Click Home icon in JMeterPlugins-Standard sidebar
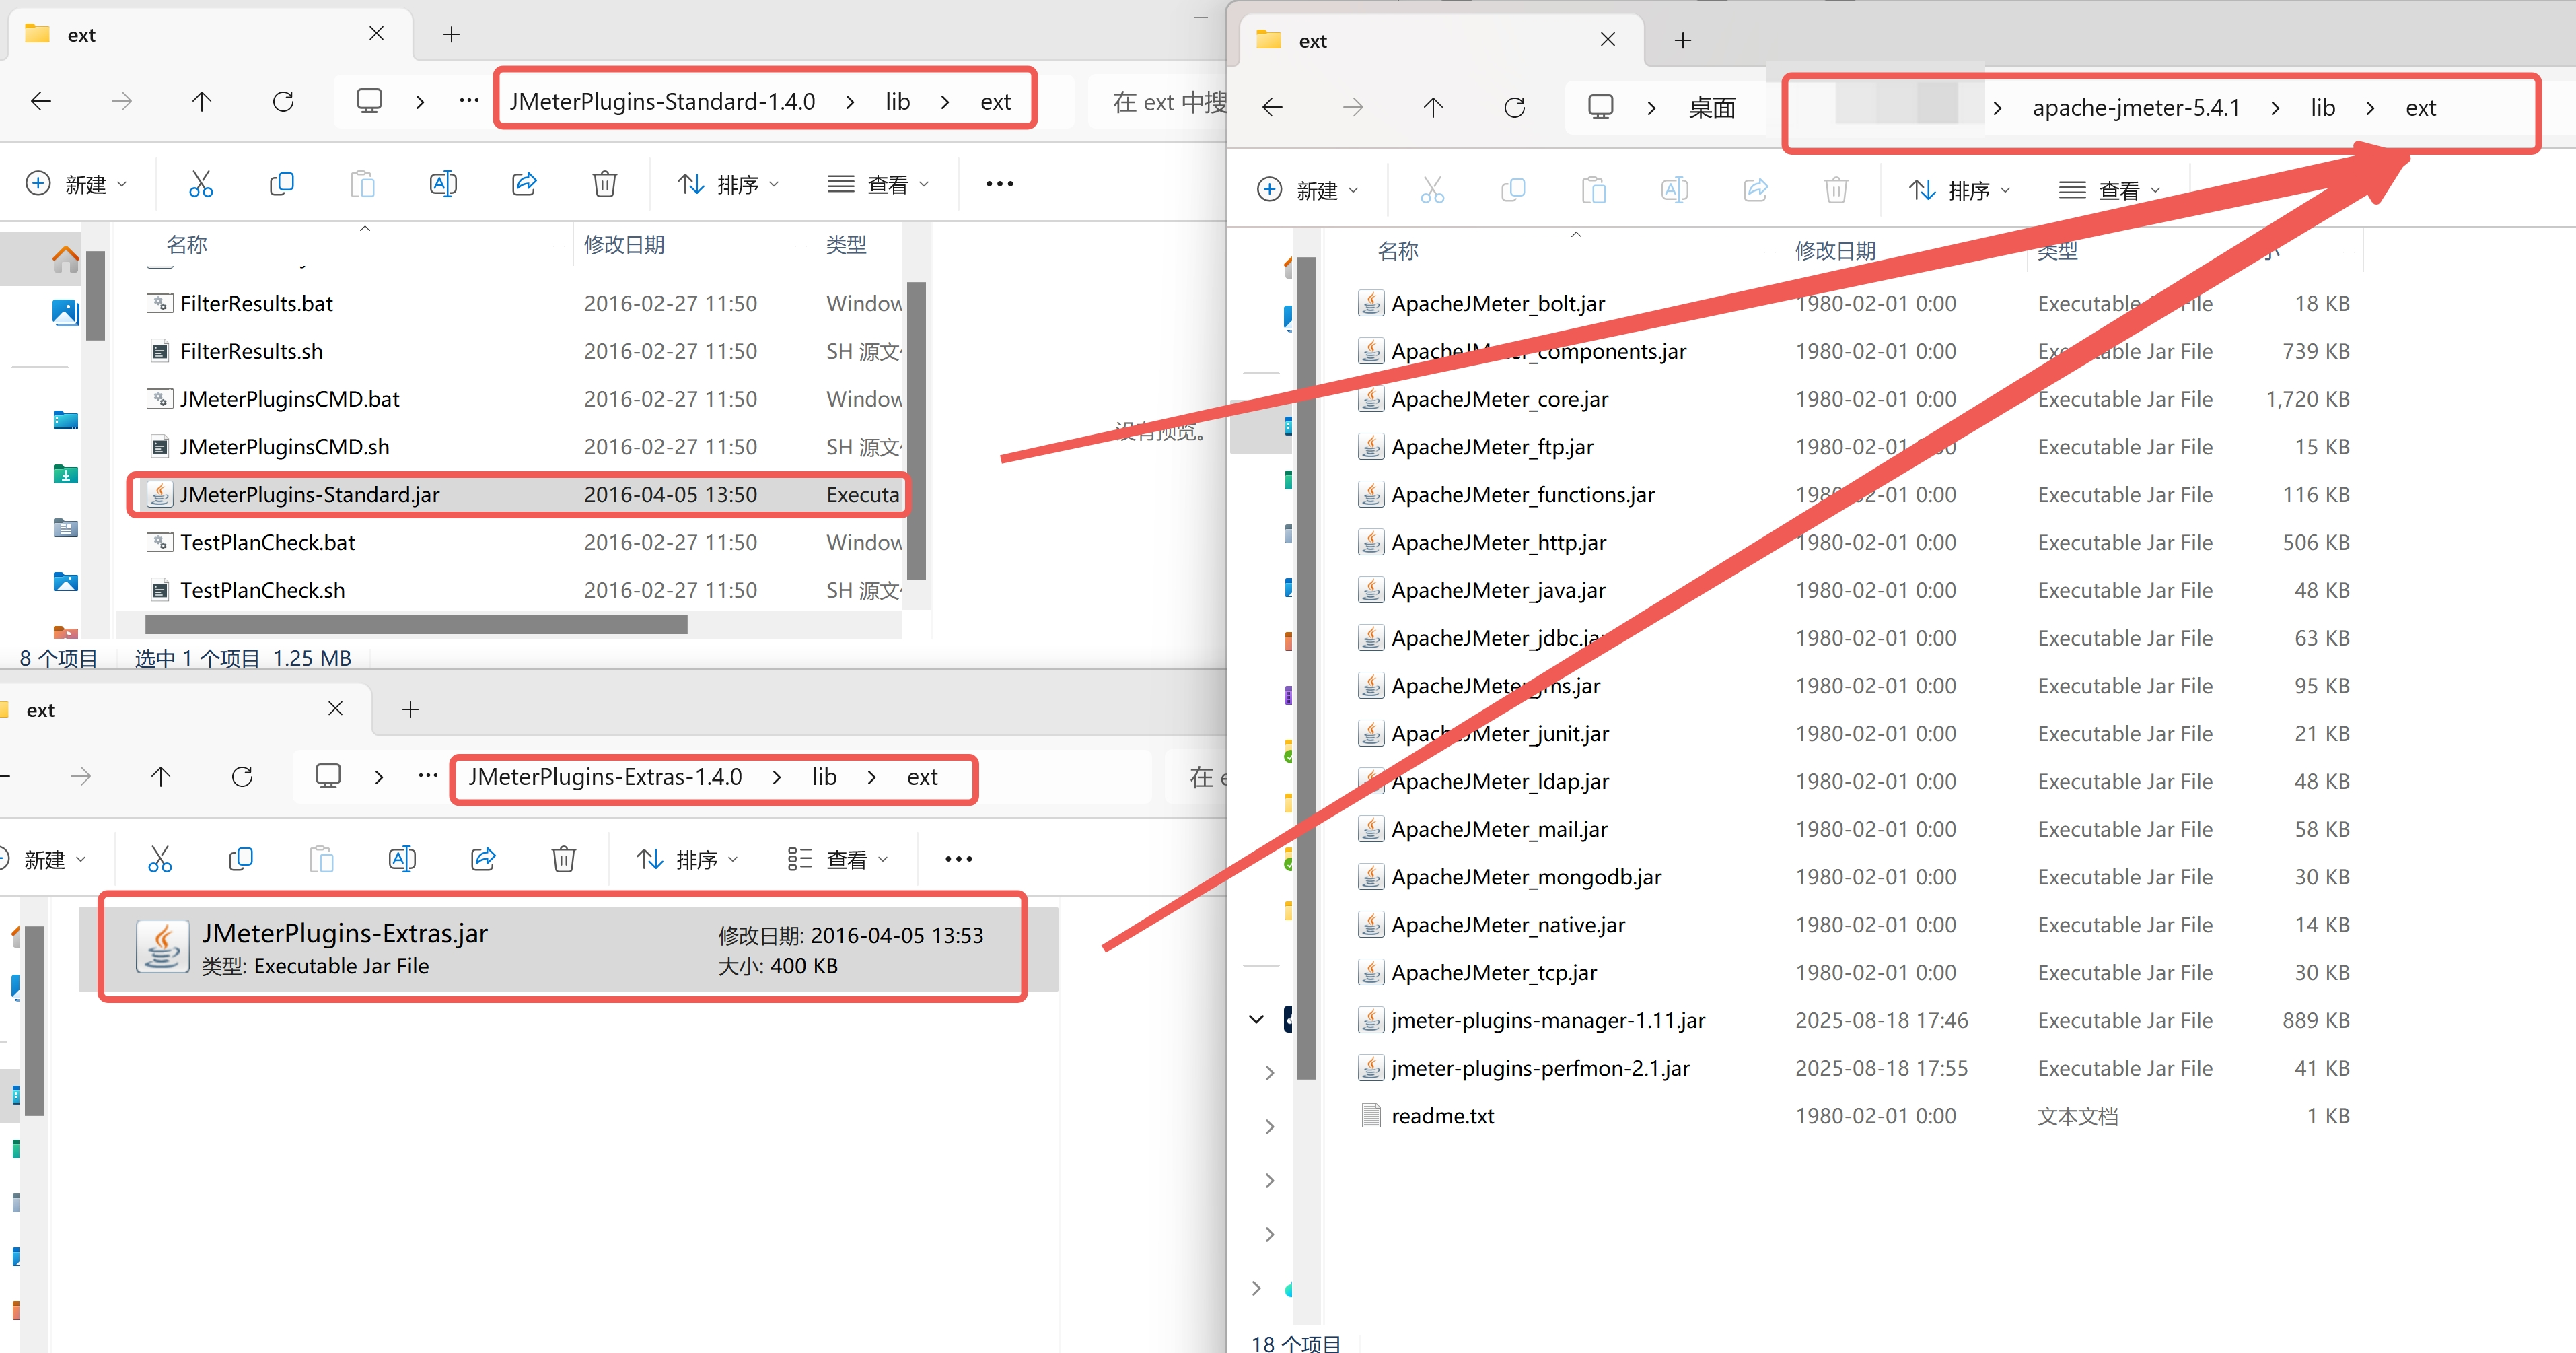This screenshot has width=2576, height=1353. tap(66, 259)
